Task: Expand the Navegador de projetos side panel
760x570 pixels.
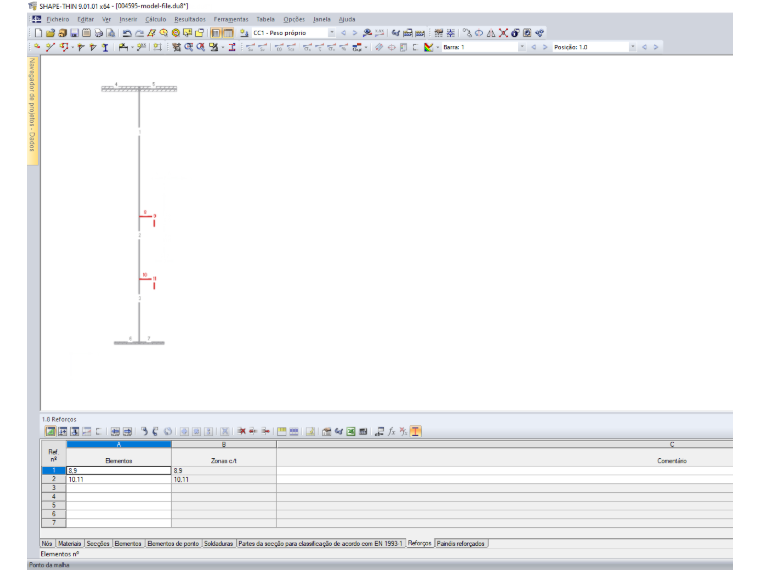Action: (32, 110)
